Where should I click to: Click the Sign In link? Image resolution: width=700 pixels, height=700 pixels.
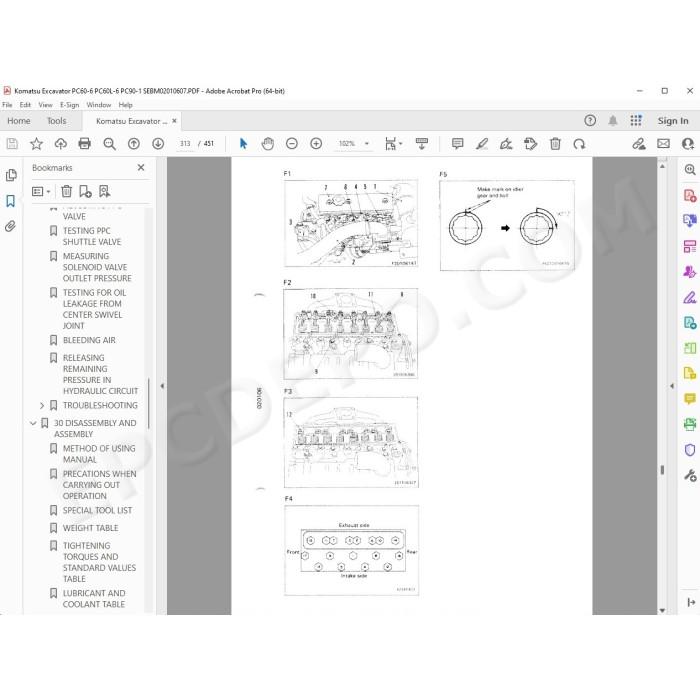click(x=673, y=121)
